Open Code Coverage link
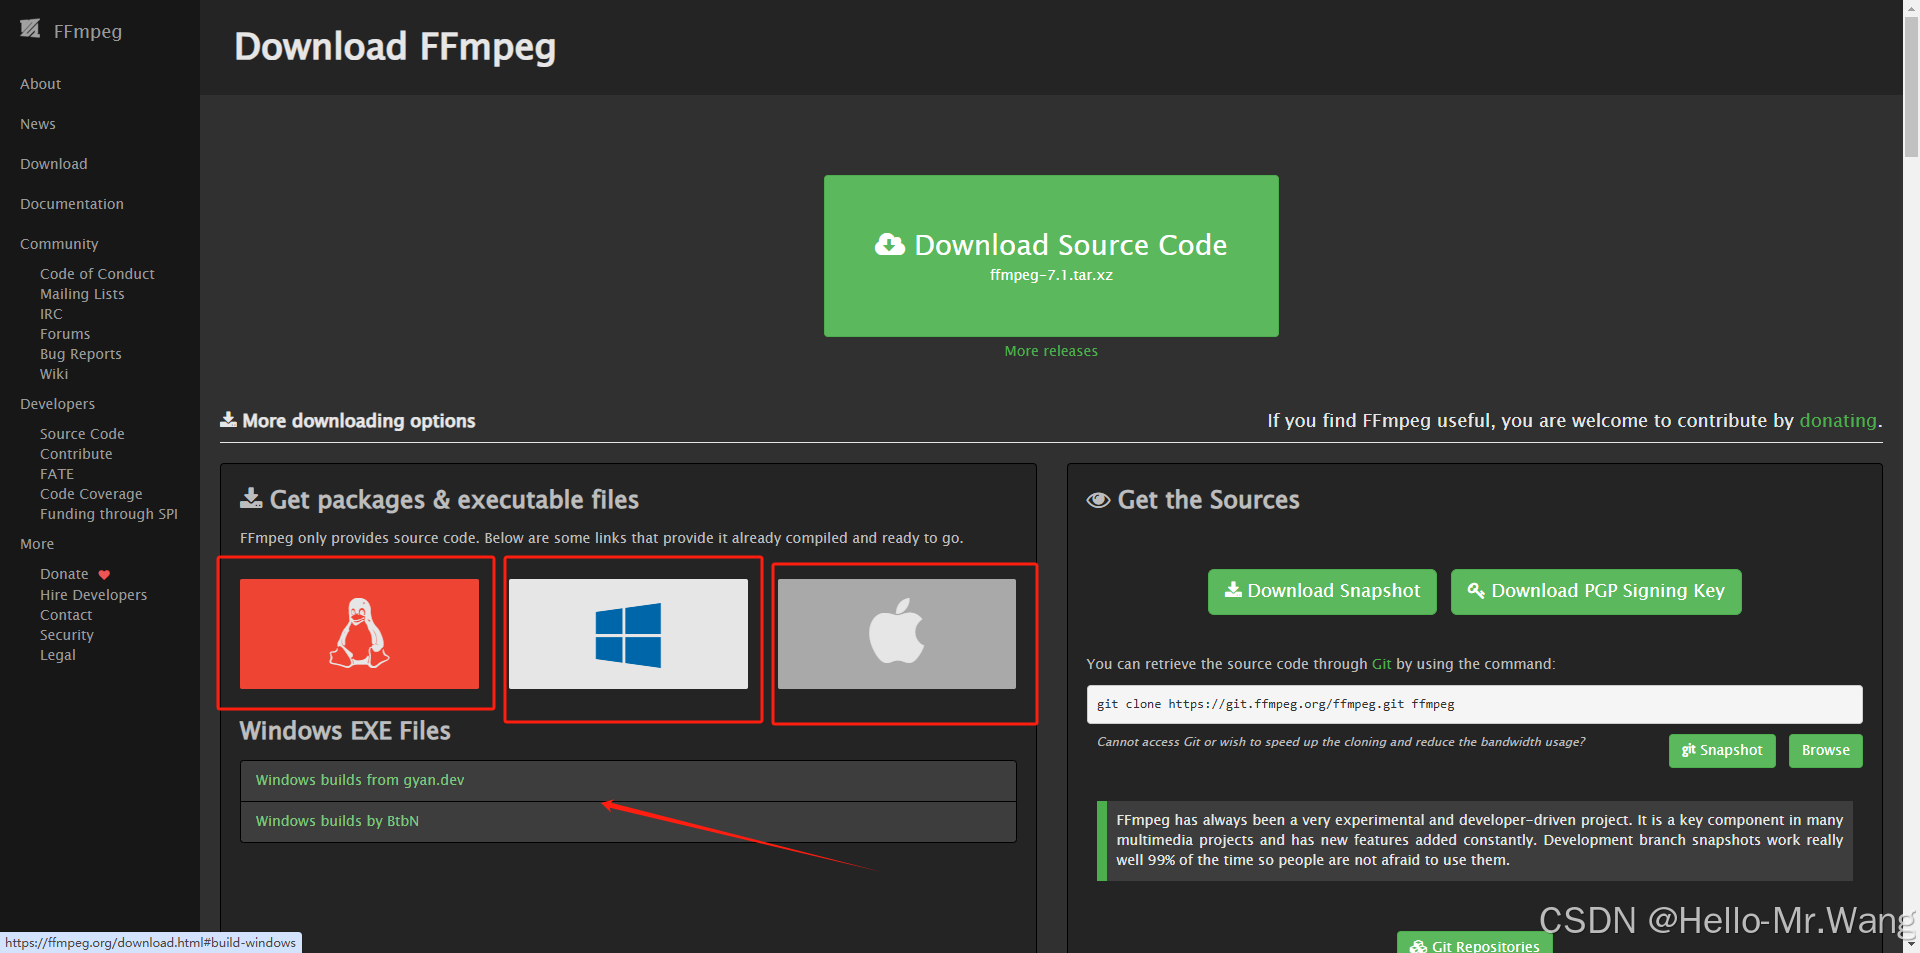Viewport: 1920px width, 953px height. [x=91, y=494]
